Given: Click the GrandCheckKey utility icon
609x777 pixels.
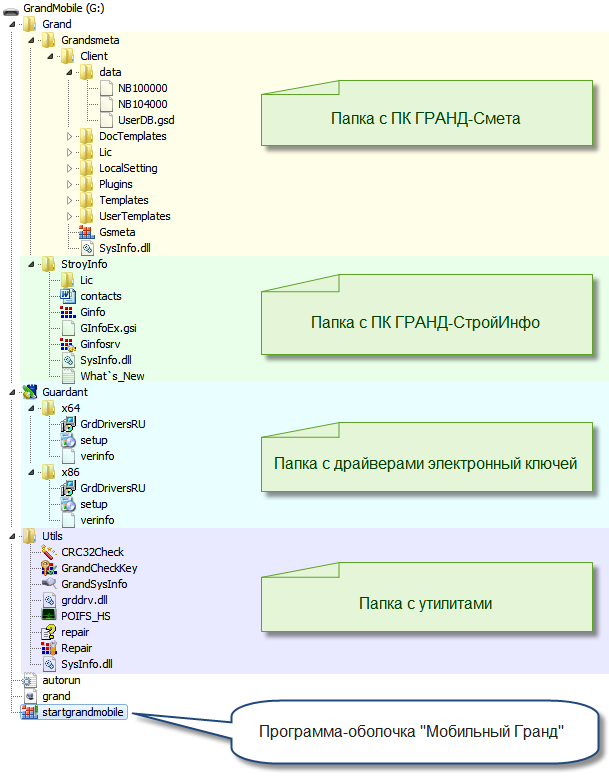Looking at the screenshot, I should pyautogui.click(x=48, y=568).
